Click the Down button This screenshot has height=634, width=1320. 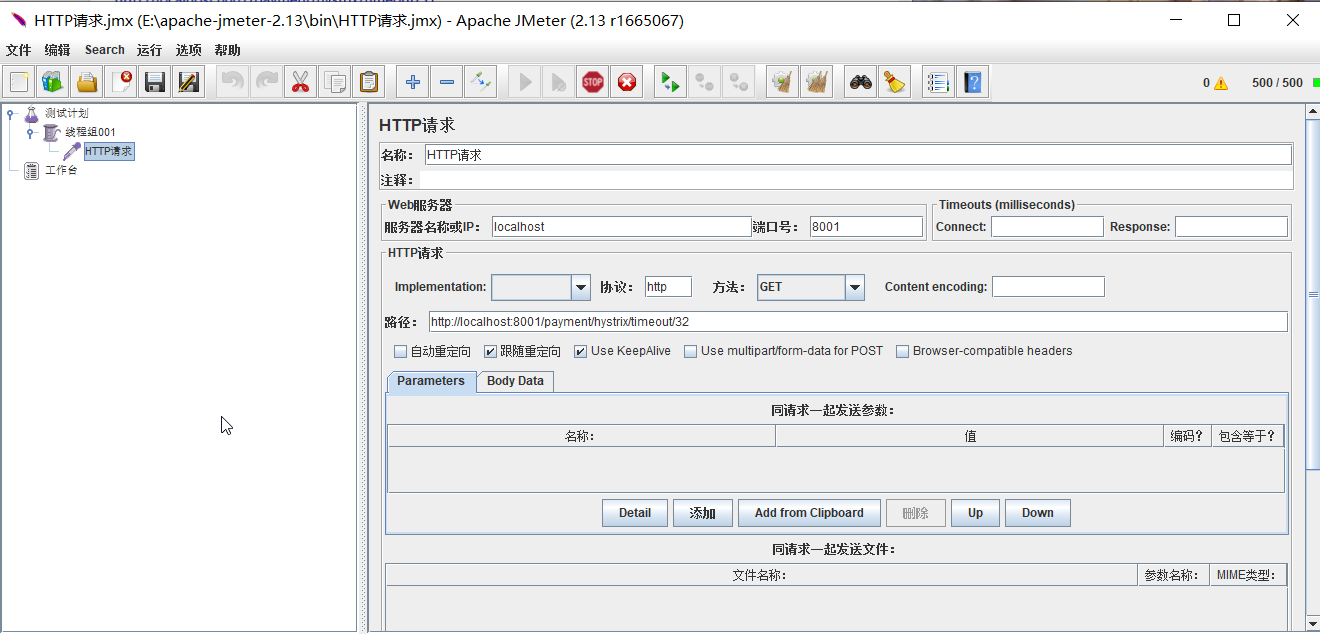1037,513
